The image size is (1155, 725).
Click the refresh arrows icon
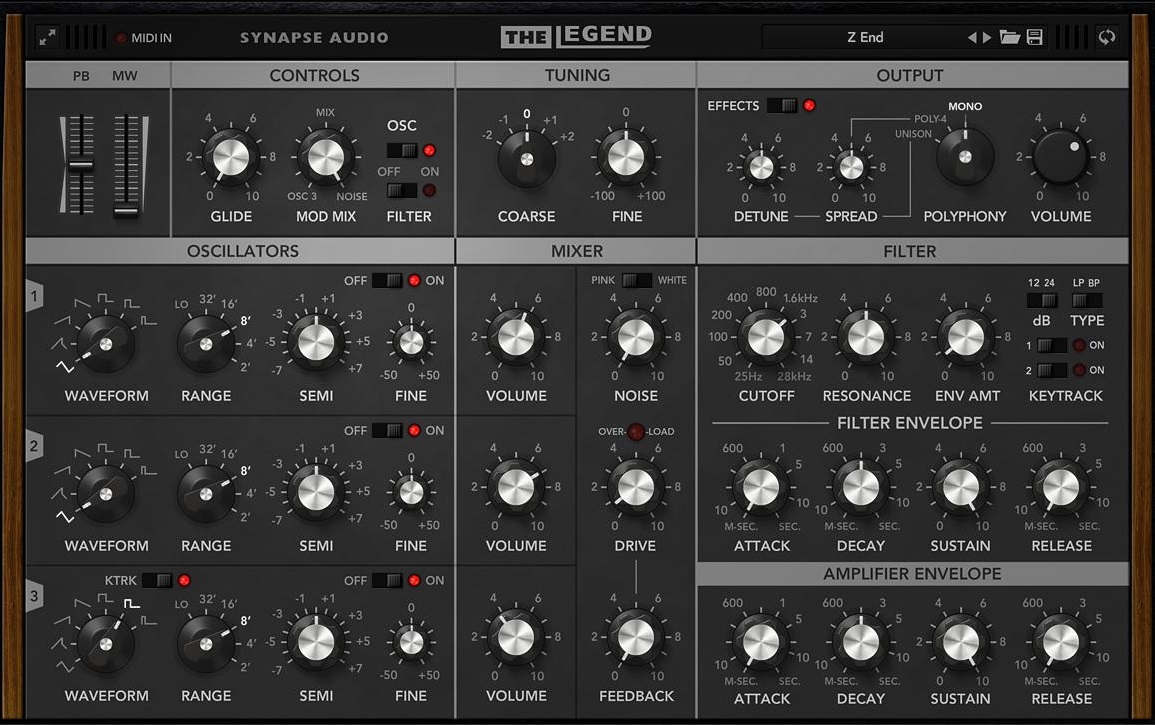(x=1106, y=37)
